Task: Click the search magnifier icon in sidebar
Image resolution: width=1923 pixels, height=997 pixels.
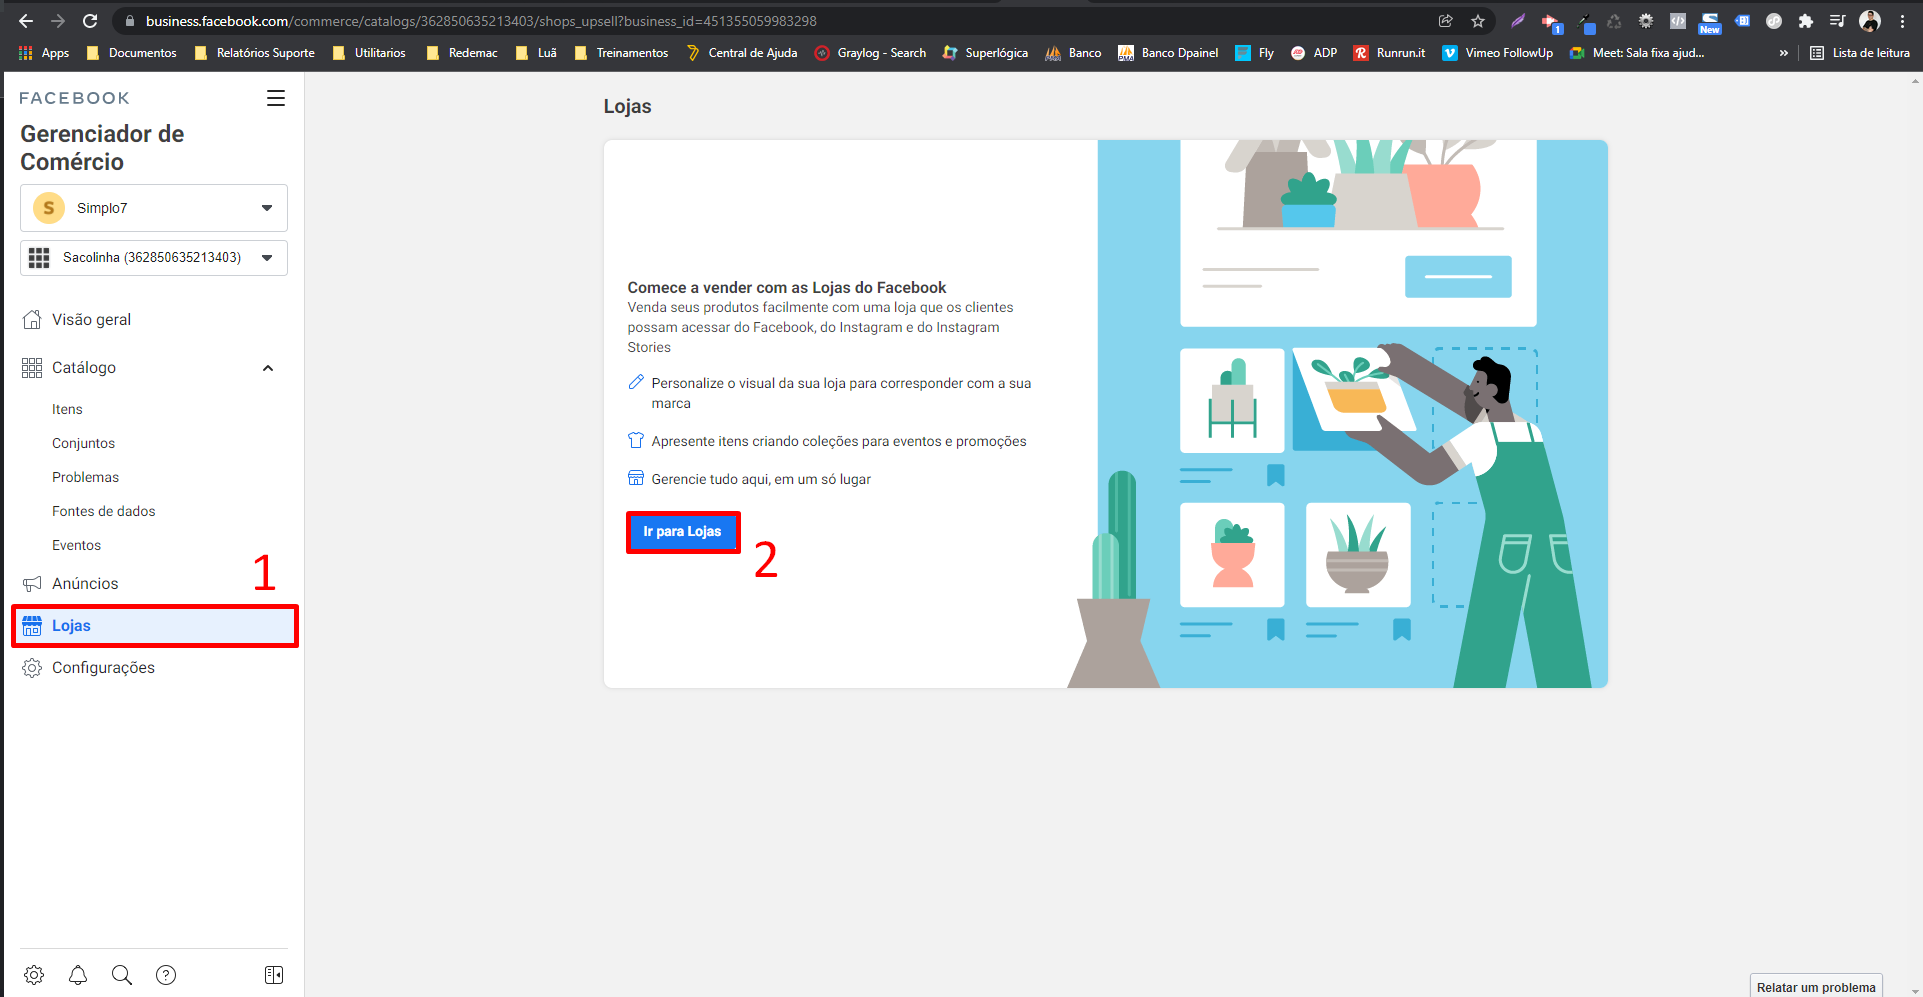Action: click(x=122, y=975)
